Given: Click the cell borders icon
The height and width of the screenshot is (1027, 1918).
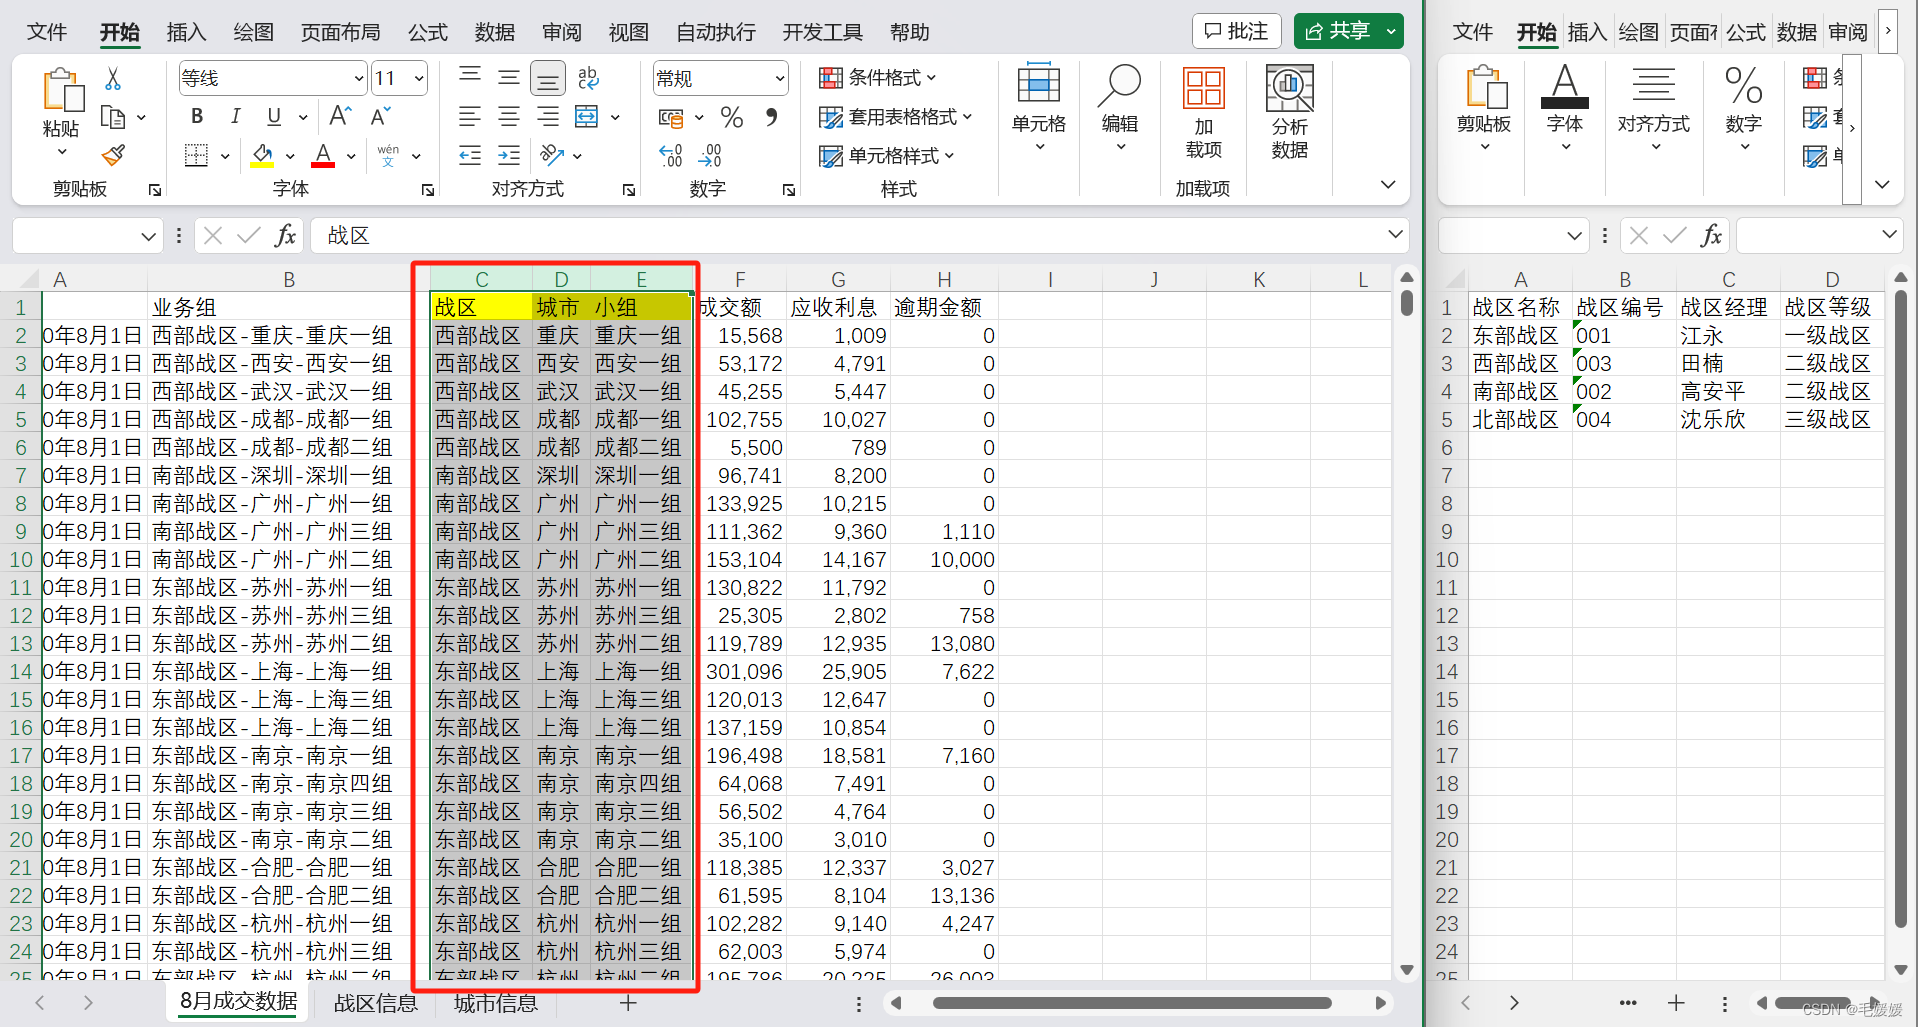Looking at the screenshot, I should (197, 155).
